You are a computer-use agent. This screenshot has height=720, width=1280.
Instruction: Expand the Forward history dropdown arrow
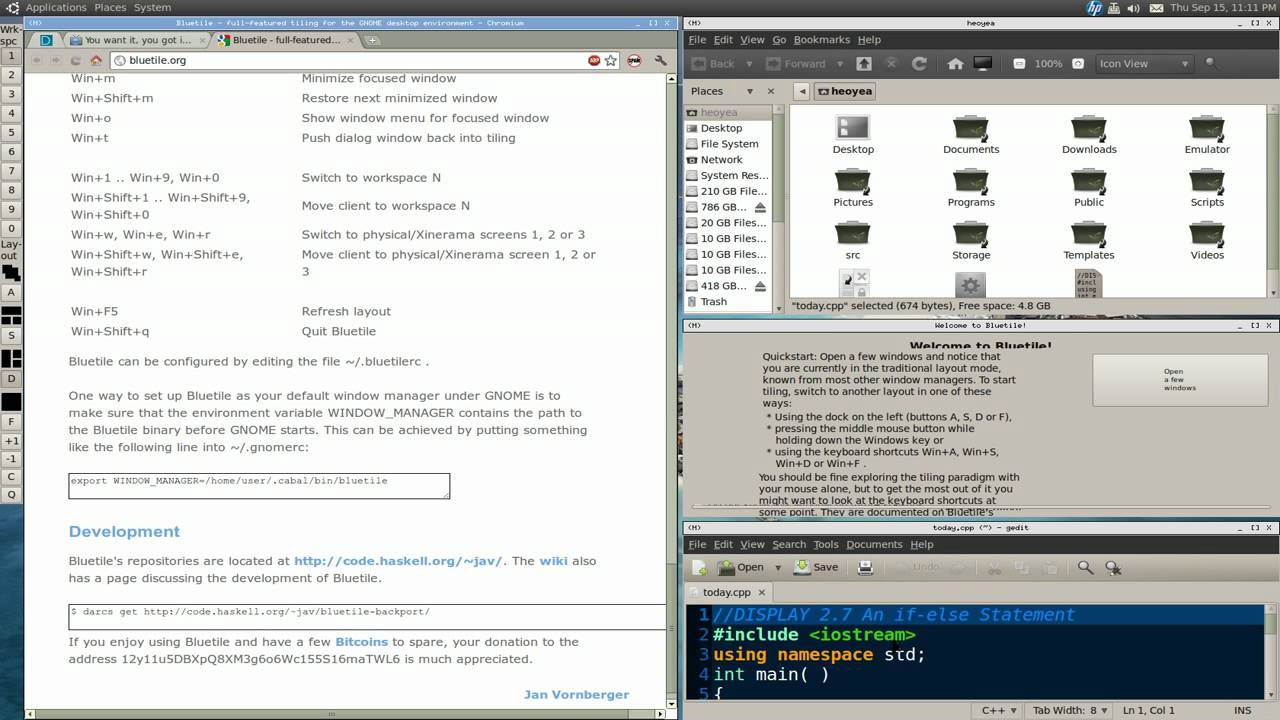[839, 63]
